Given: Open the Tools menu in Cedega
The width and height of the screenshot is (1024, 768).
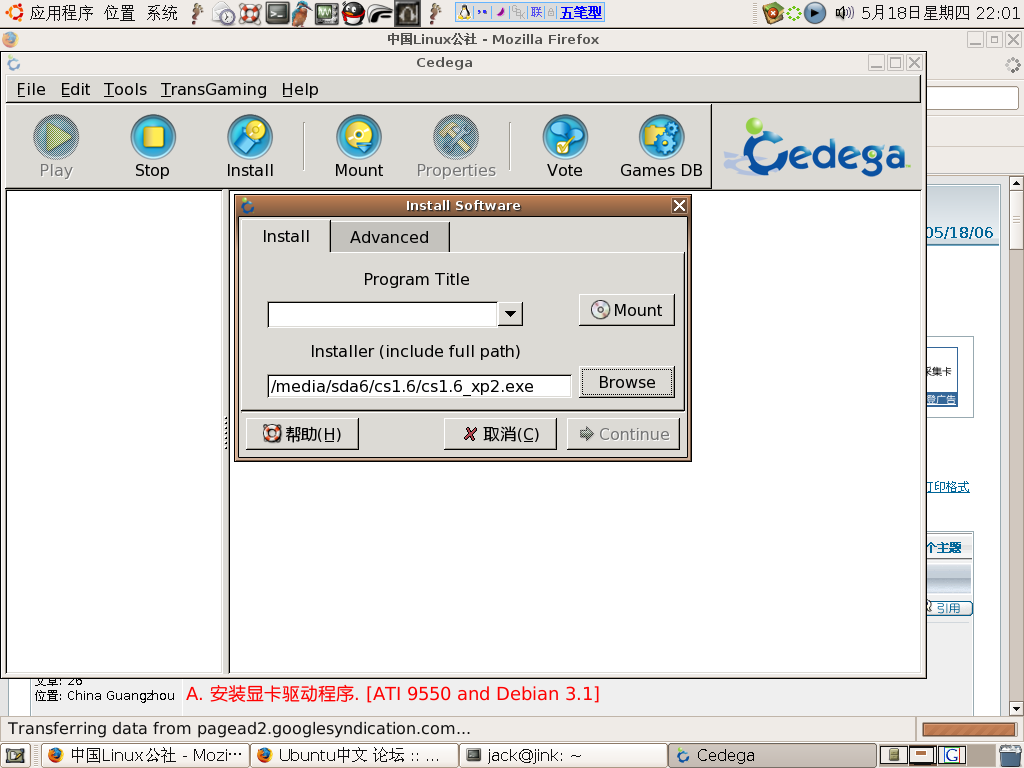Looking at the screenshot, I should [x=125, y=89].
